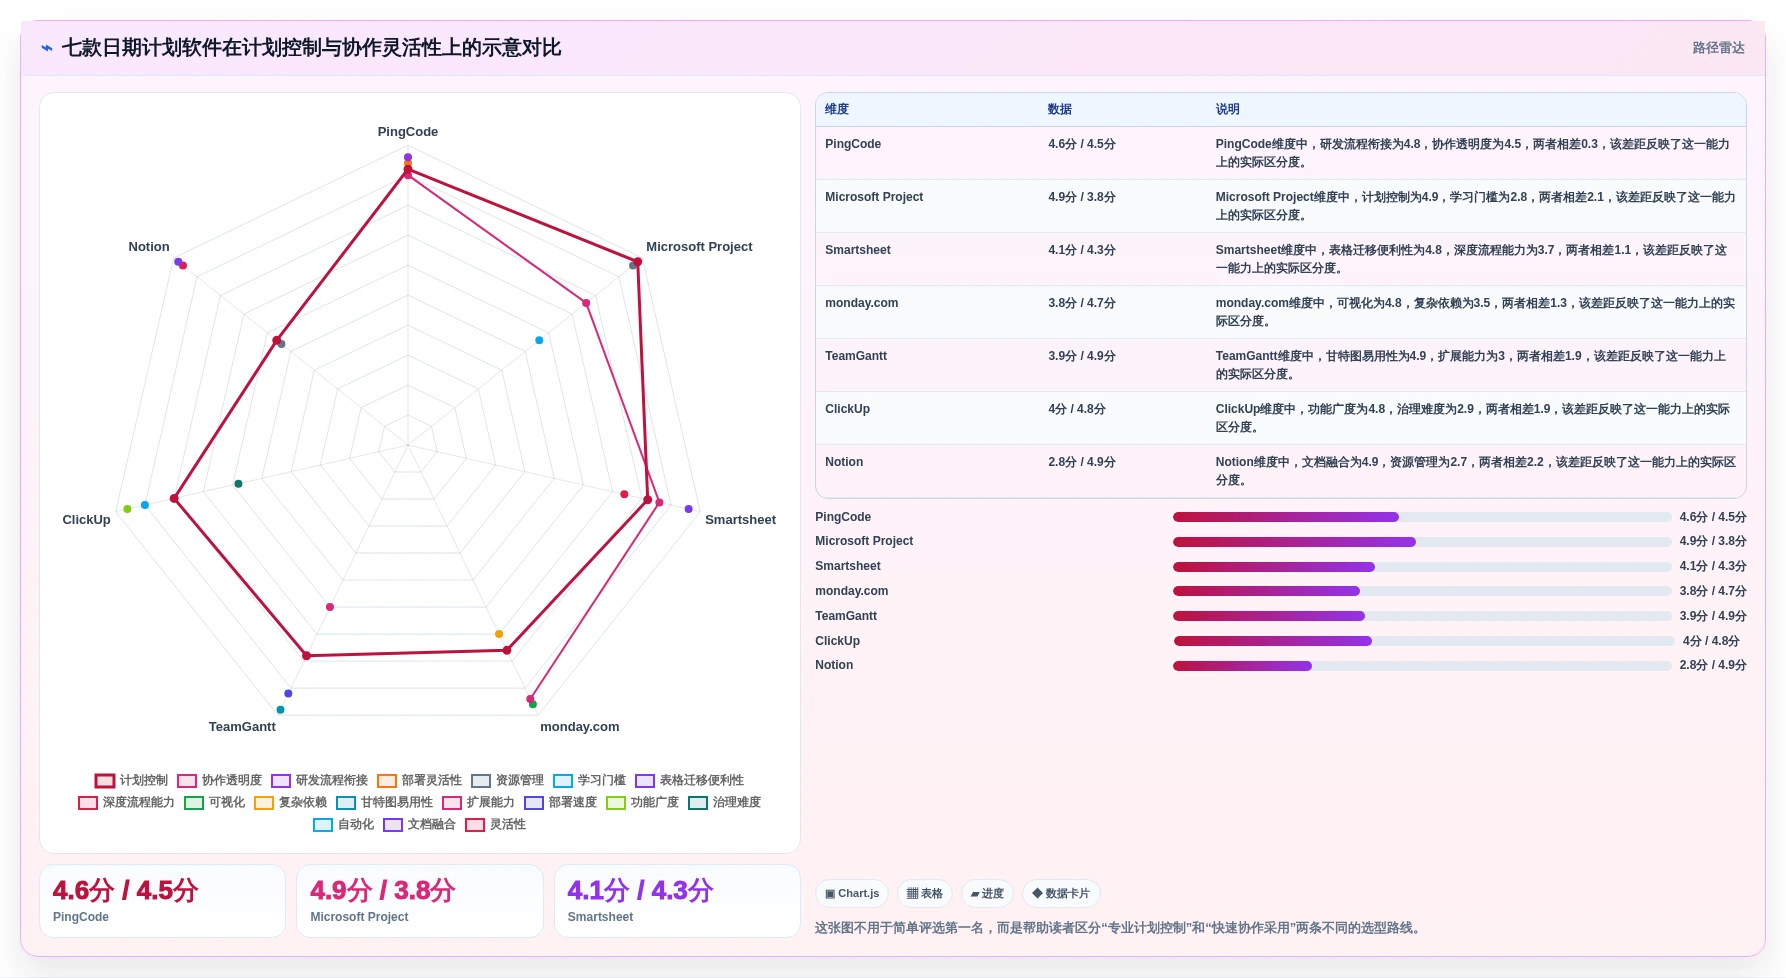Toggle the 功能广度 legend entry

[x=643, y=802]
